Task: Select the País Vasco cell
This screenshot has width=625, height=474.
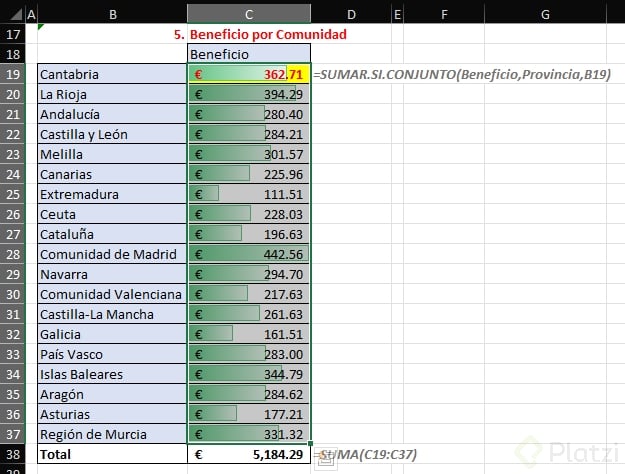Action: click(111, 354)
